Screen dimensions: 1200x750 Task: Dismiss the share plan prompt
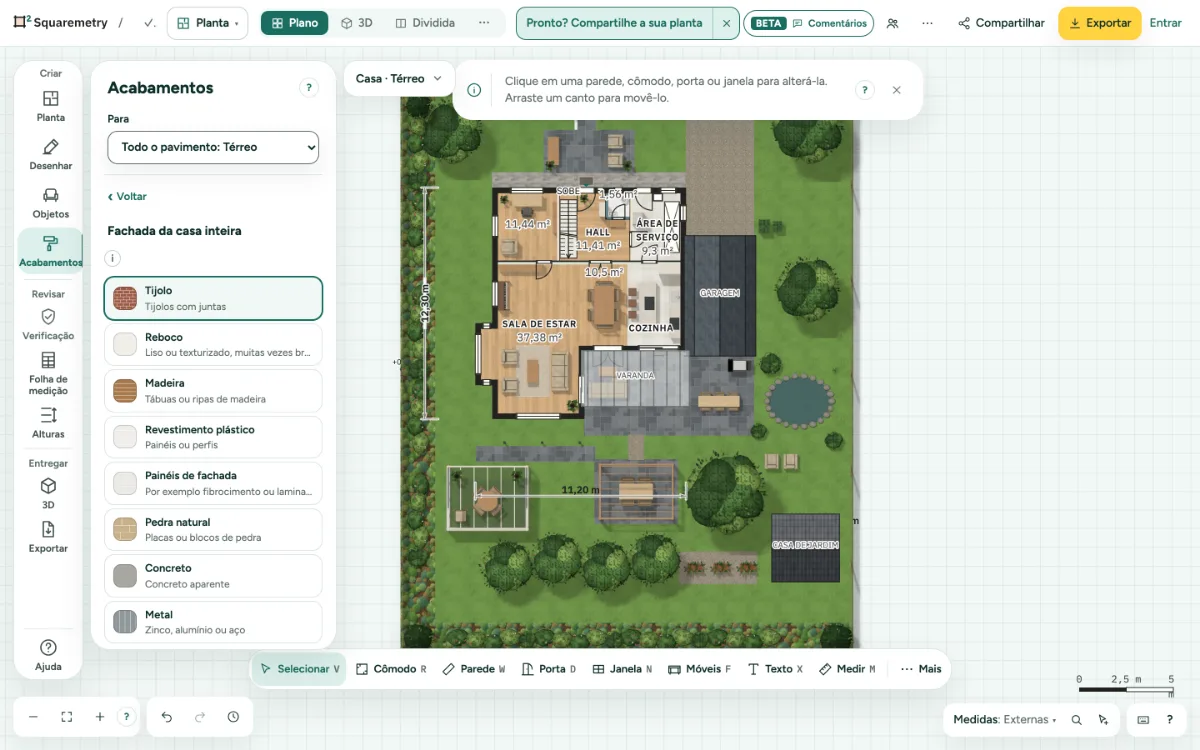coord(726,23)
